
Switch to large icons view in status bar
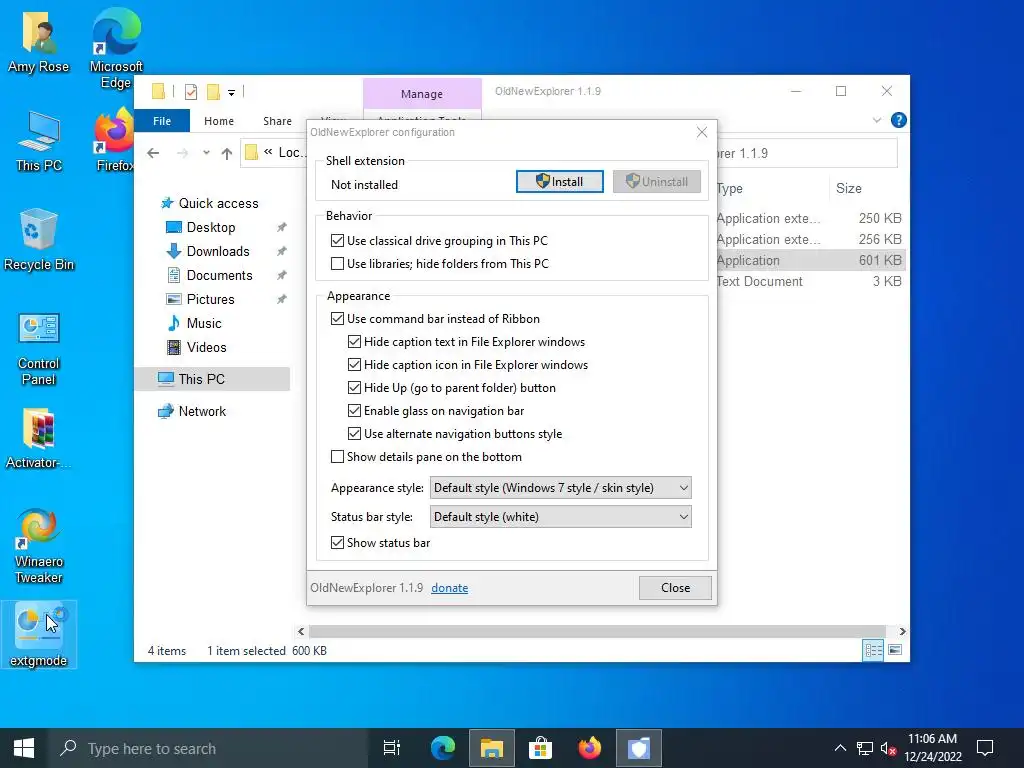click(x=895, y=650)
